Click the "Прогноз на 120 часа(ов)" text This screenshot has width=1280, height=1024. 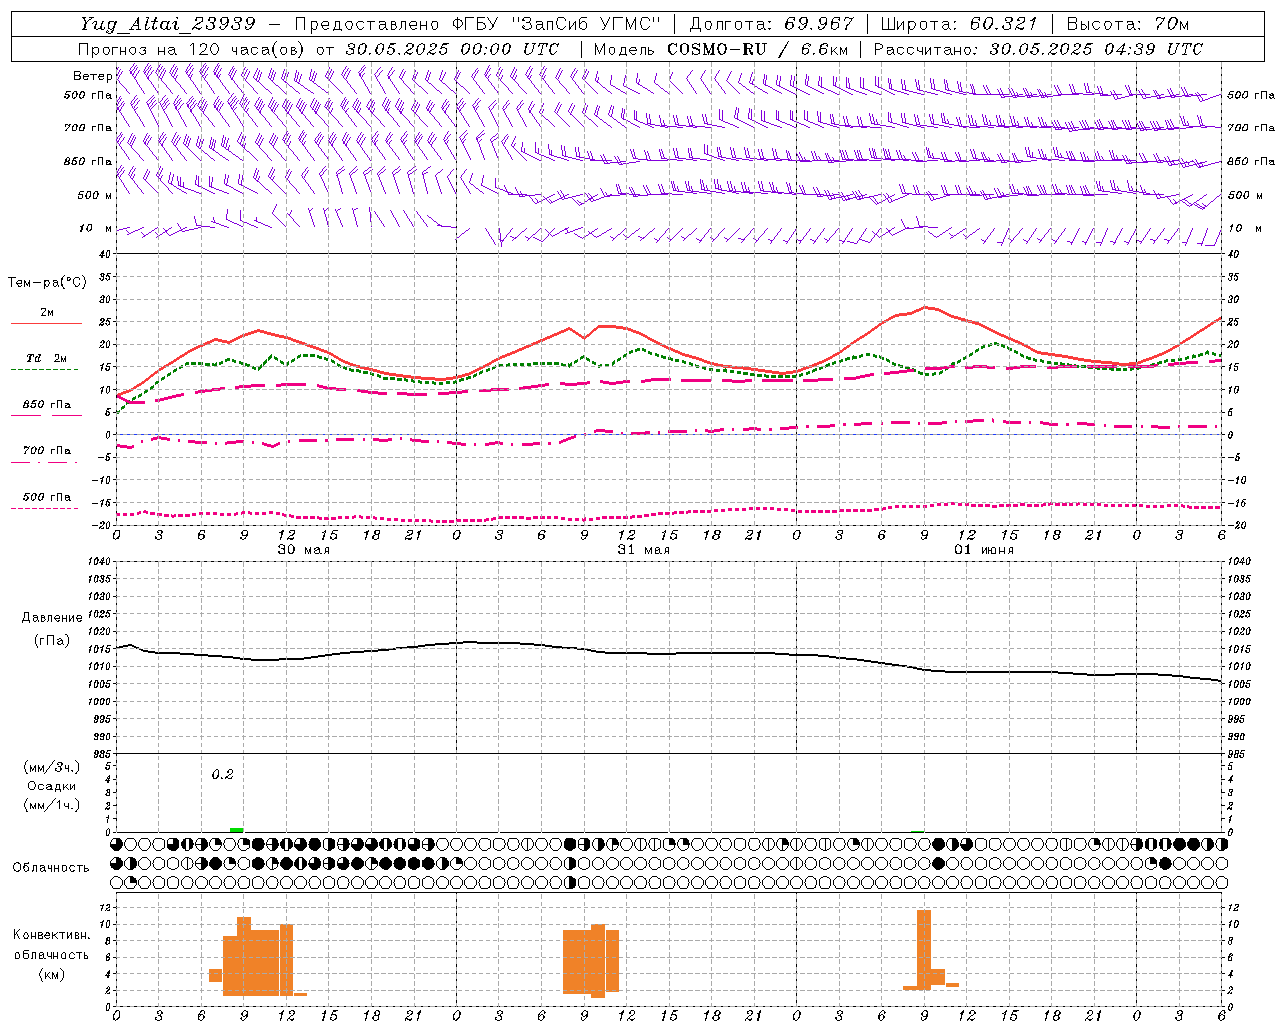click(193, 49)
